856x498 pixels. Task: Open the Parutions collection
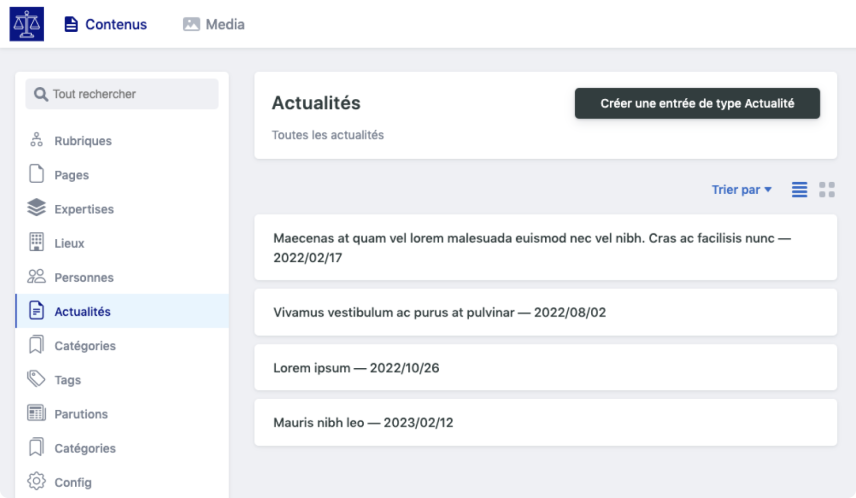pyautogui.click(x=122, y=414)
